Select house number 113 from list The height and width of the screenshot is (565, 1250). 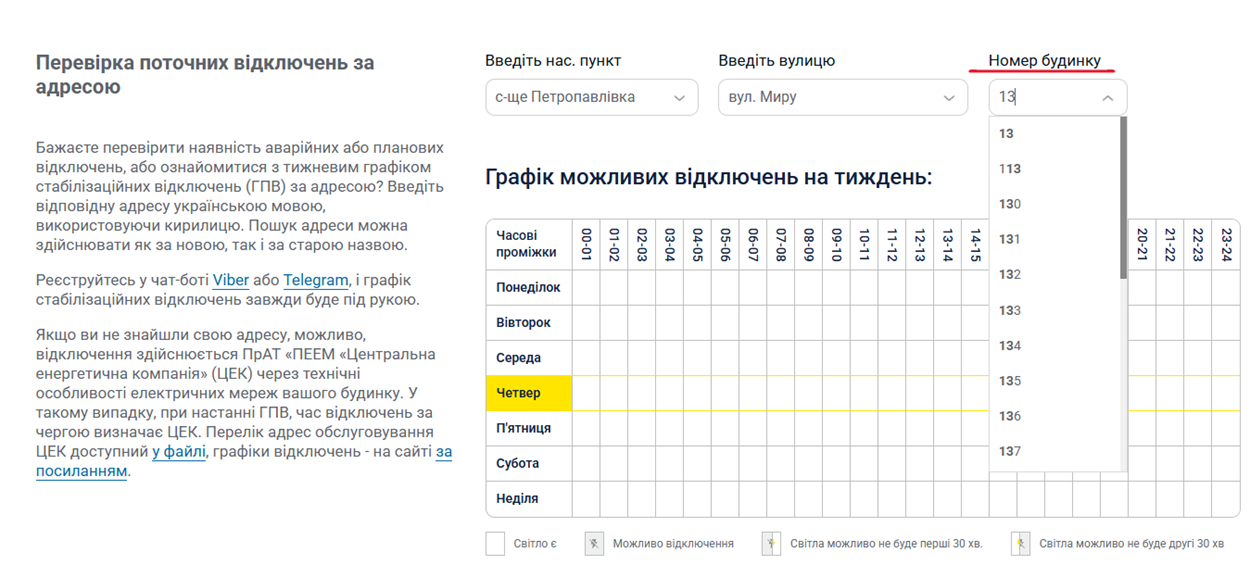click(1010, 169)
